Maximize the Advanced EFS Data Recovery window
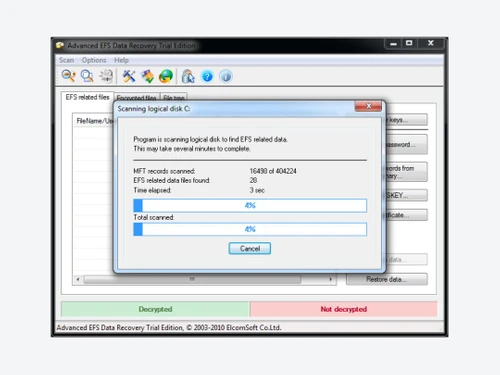 [409, 43]
